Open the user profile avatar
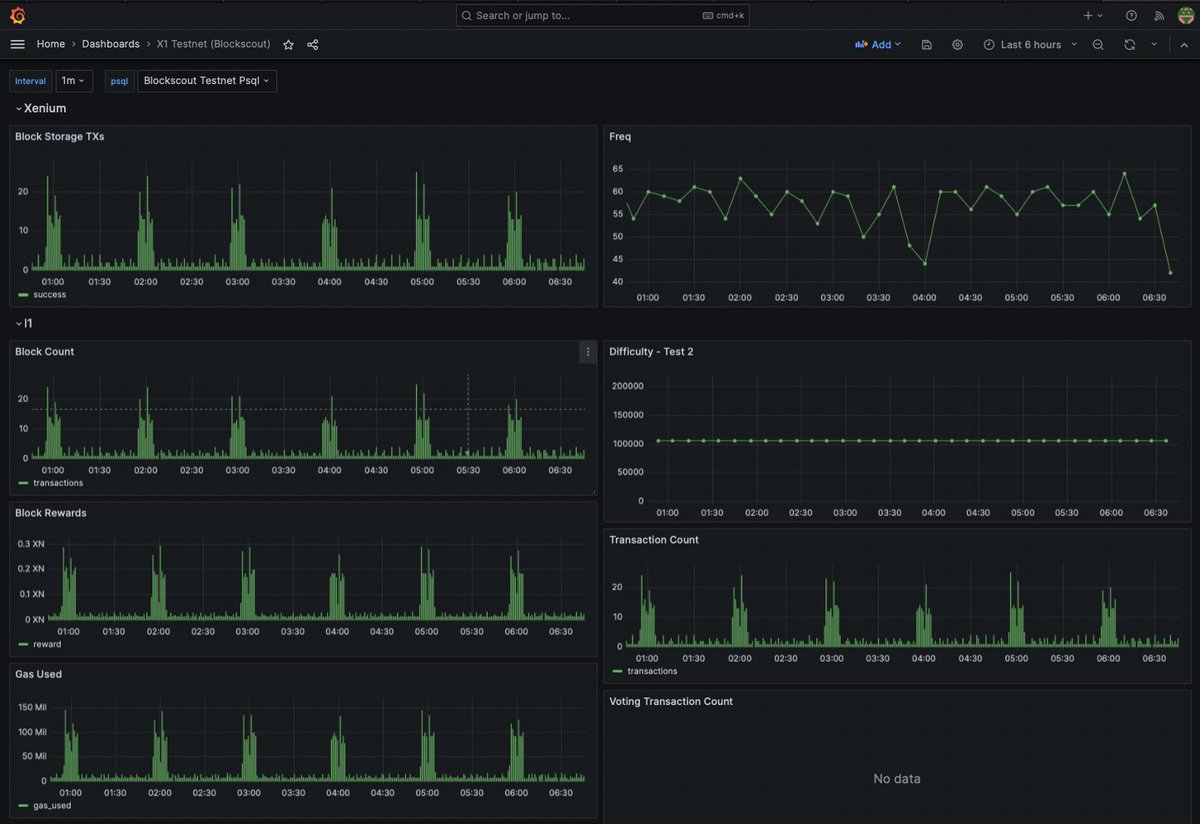This screenshot has height=824, width=1200. pyautogui.click(x=1186, y=16)
